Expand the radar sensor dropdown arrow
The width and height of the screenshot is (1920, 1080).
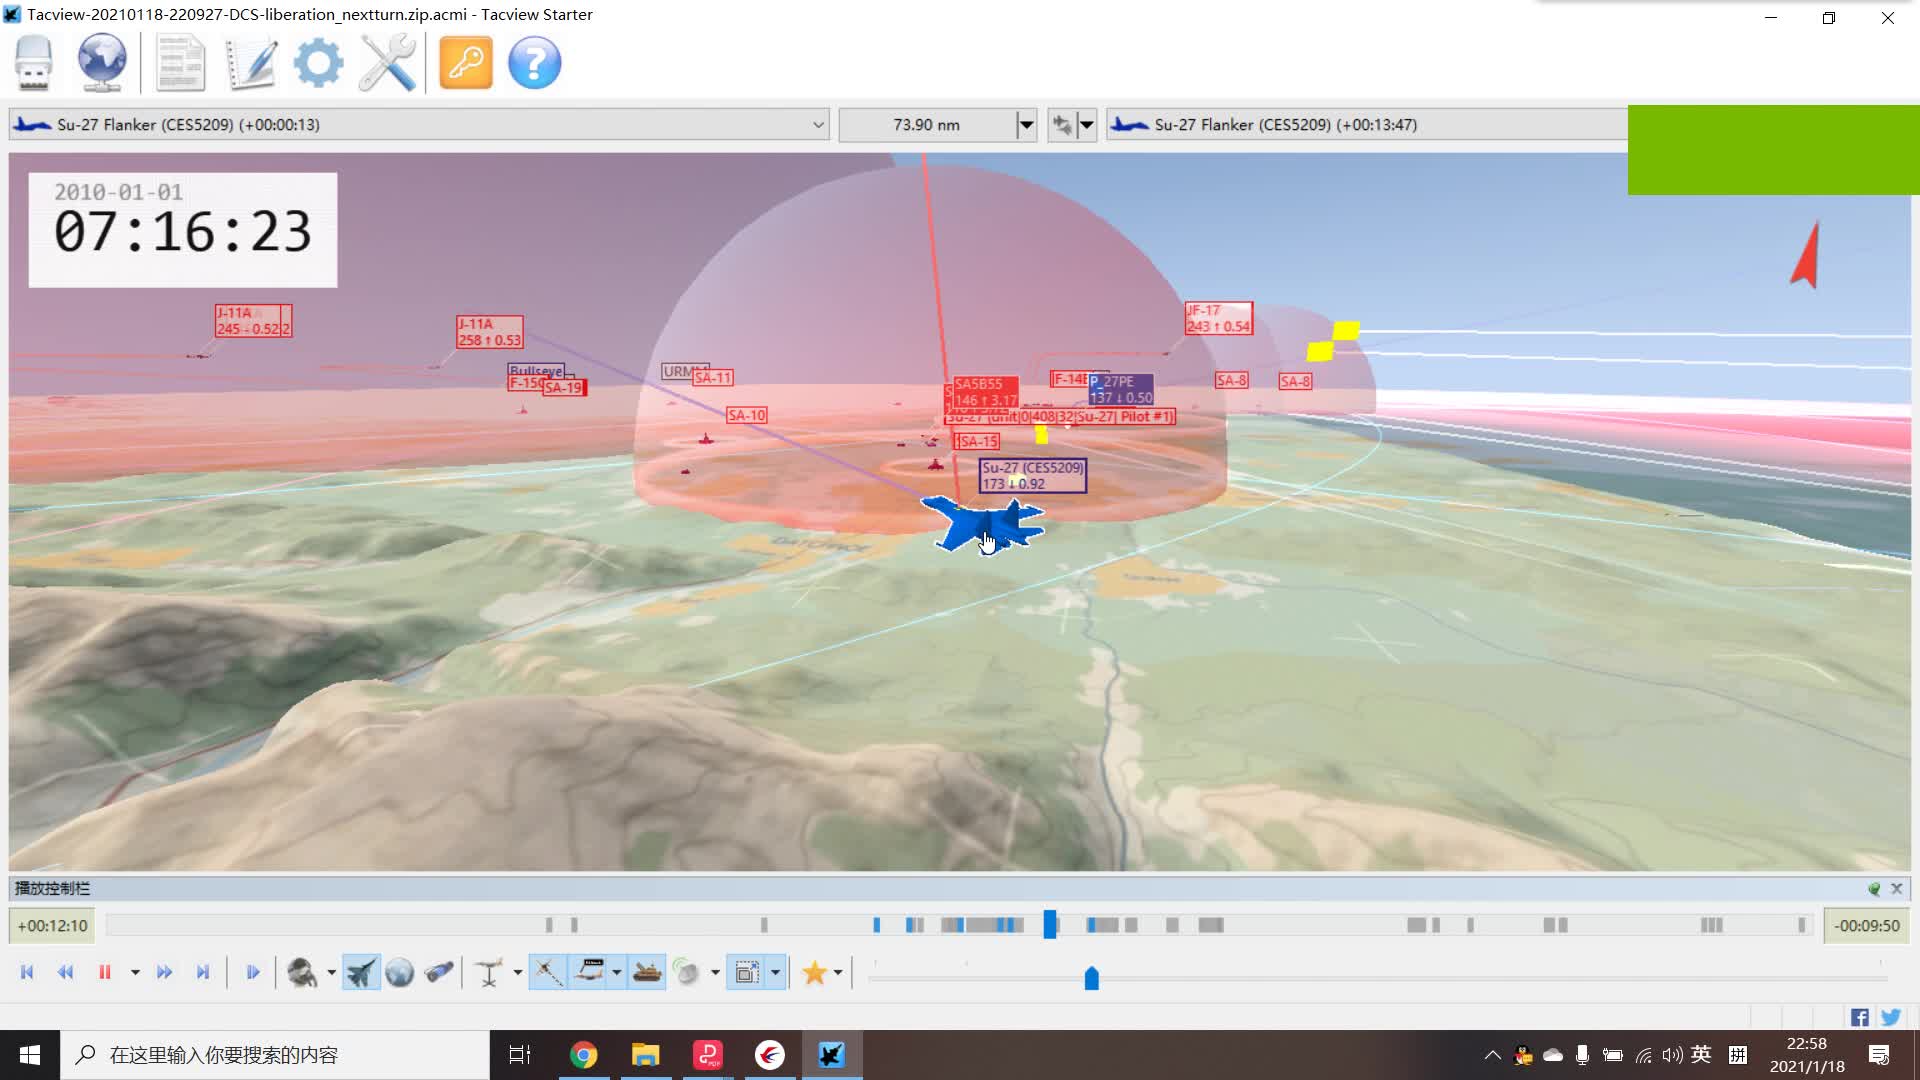pos(715,972)
